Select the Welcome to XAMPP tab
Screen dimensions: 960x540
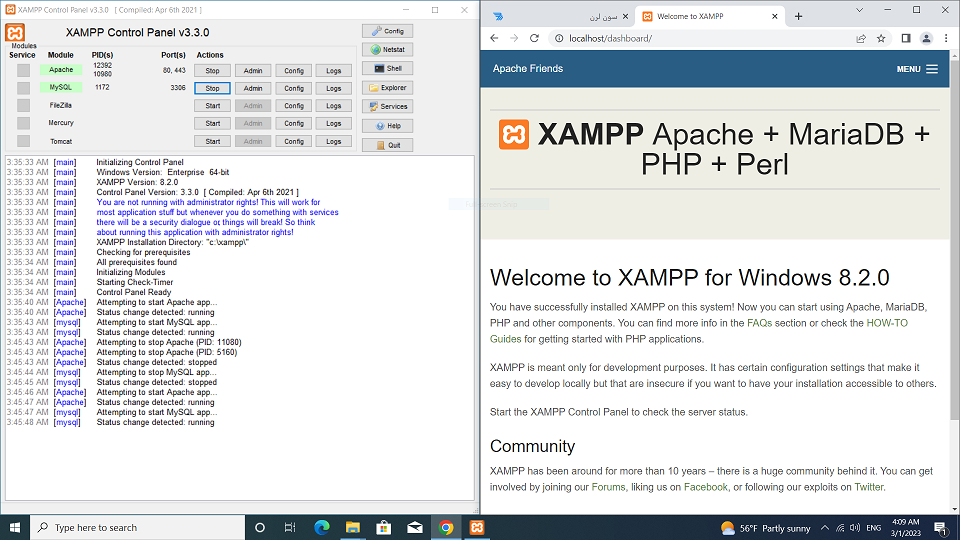click(709, 17)
